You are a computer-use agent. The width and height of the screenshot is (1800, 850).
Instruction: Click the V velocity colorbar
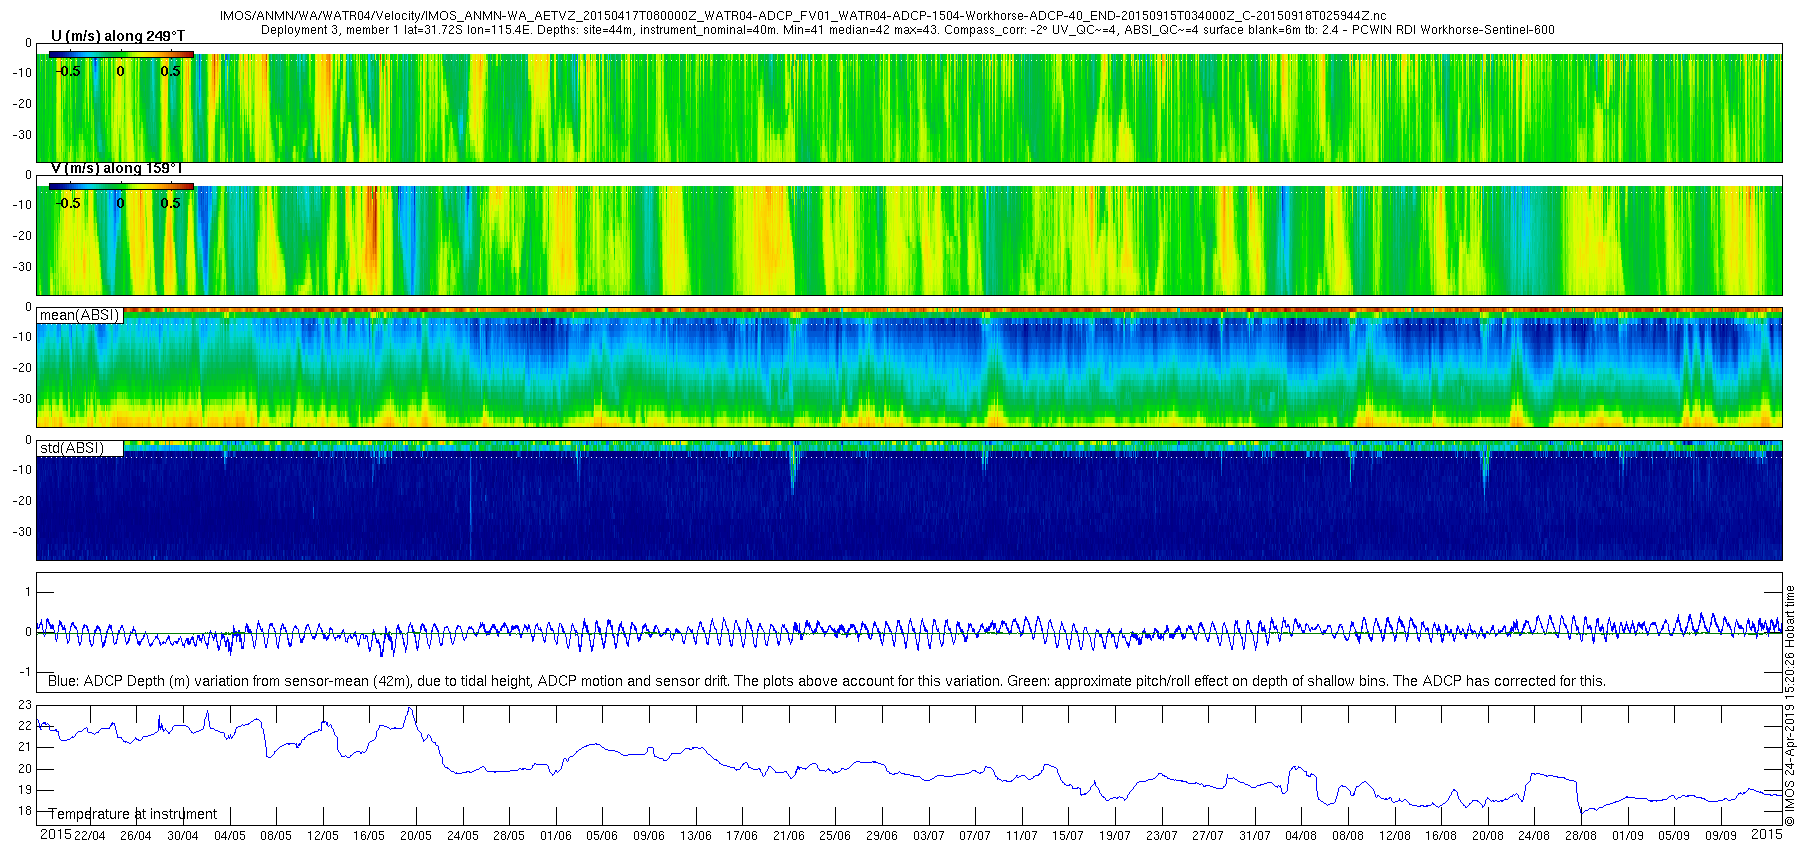point(121,186)
